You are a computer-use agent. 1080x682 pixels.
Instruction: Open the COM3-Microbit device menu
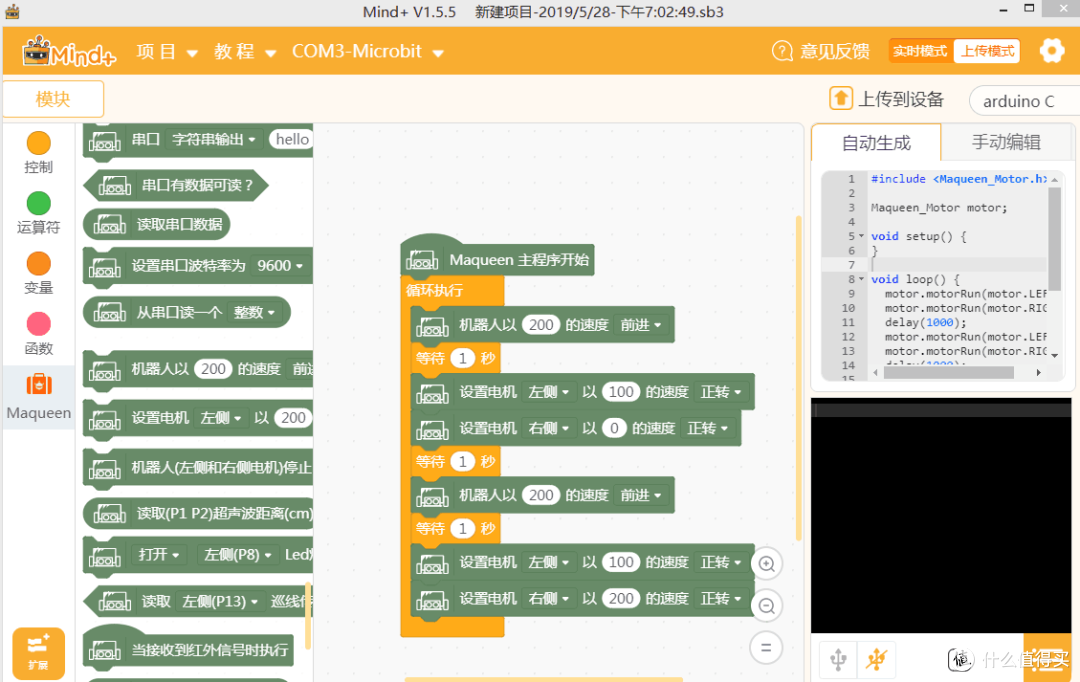[368, 52]
